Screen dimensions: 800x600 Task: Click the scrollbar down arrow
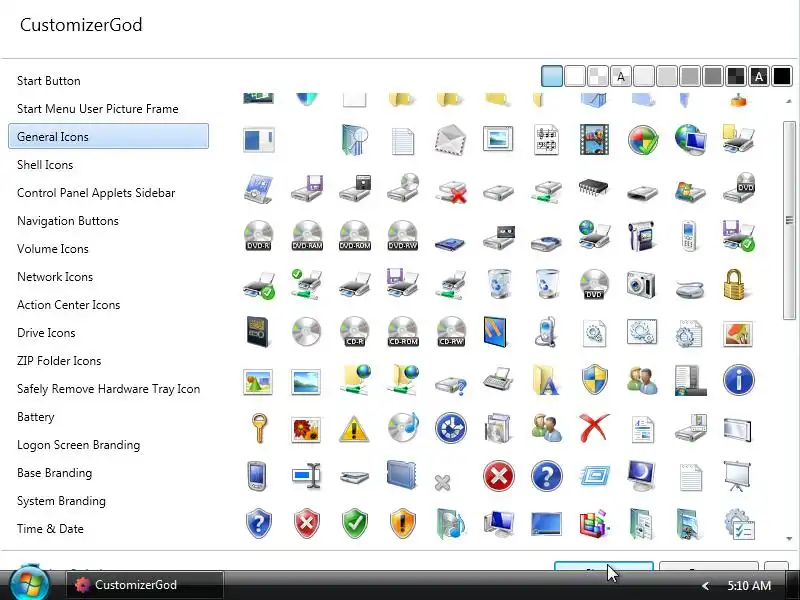tap(789, 539)
